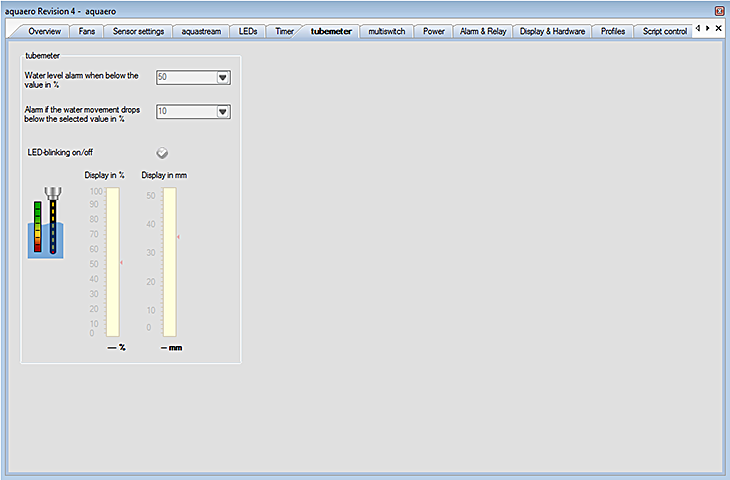Viewport: 730px width, 480px height.
Task: Click the Display in mm level gauge
Action: click(x=170, y=262)
